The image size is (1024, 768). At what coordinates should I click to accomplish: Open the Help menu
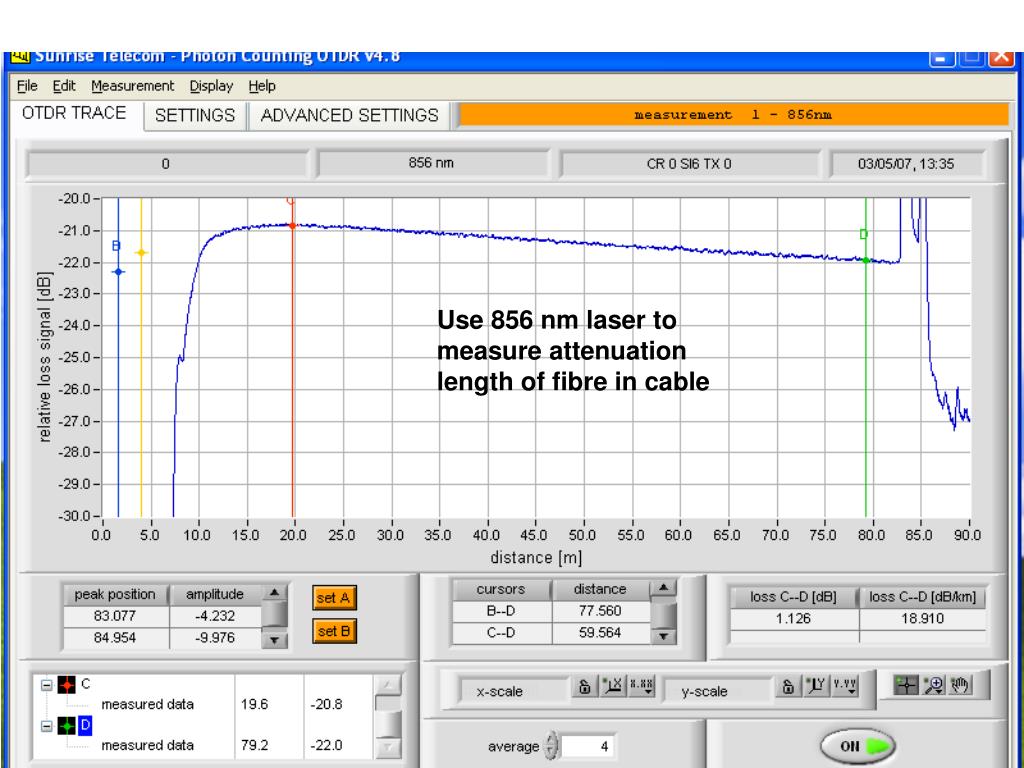click(262, 86)
